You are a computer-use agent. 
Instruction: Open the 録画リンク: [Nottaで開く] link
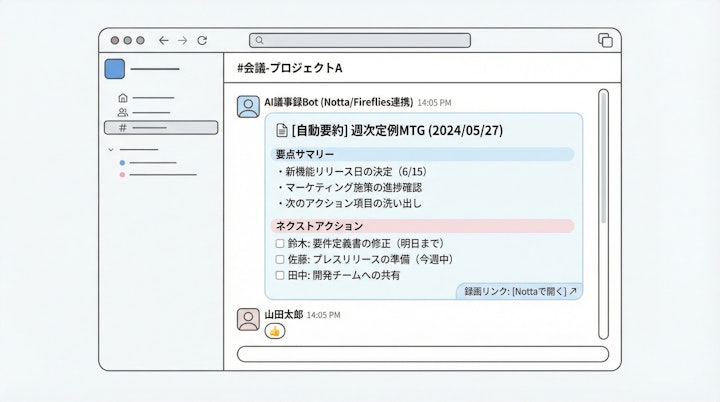coord(520,291)
